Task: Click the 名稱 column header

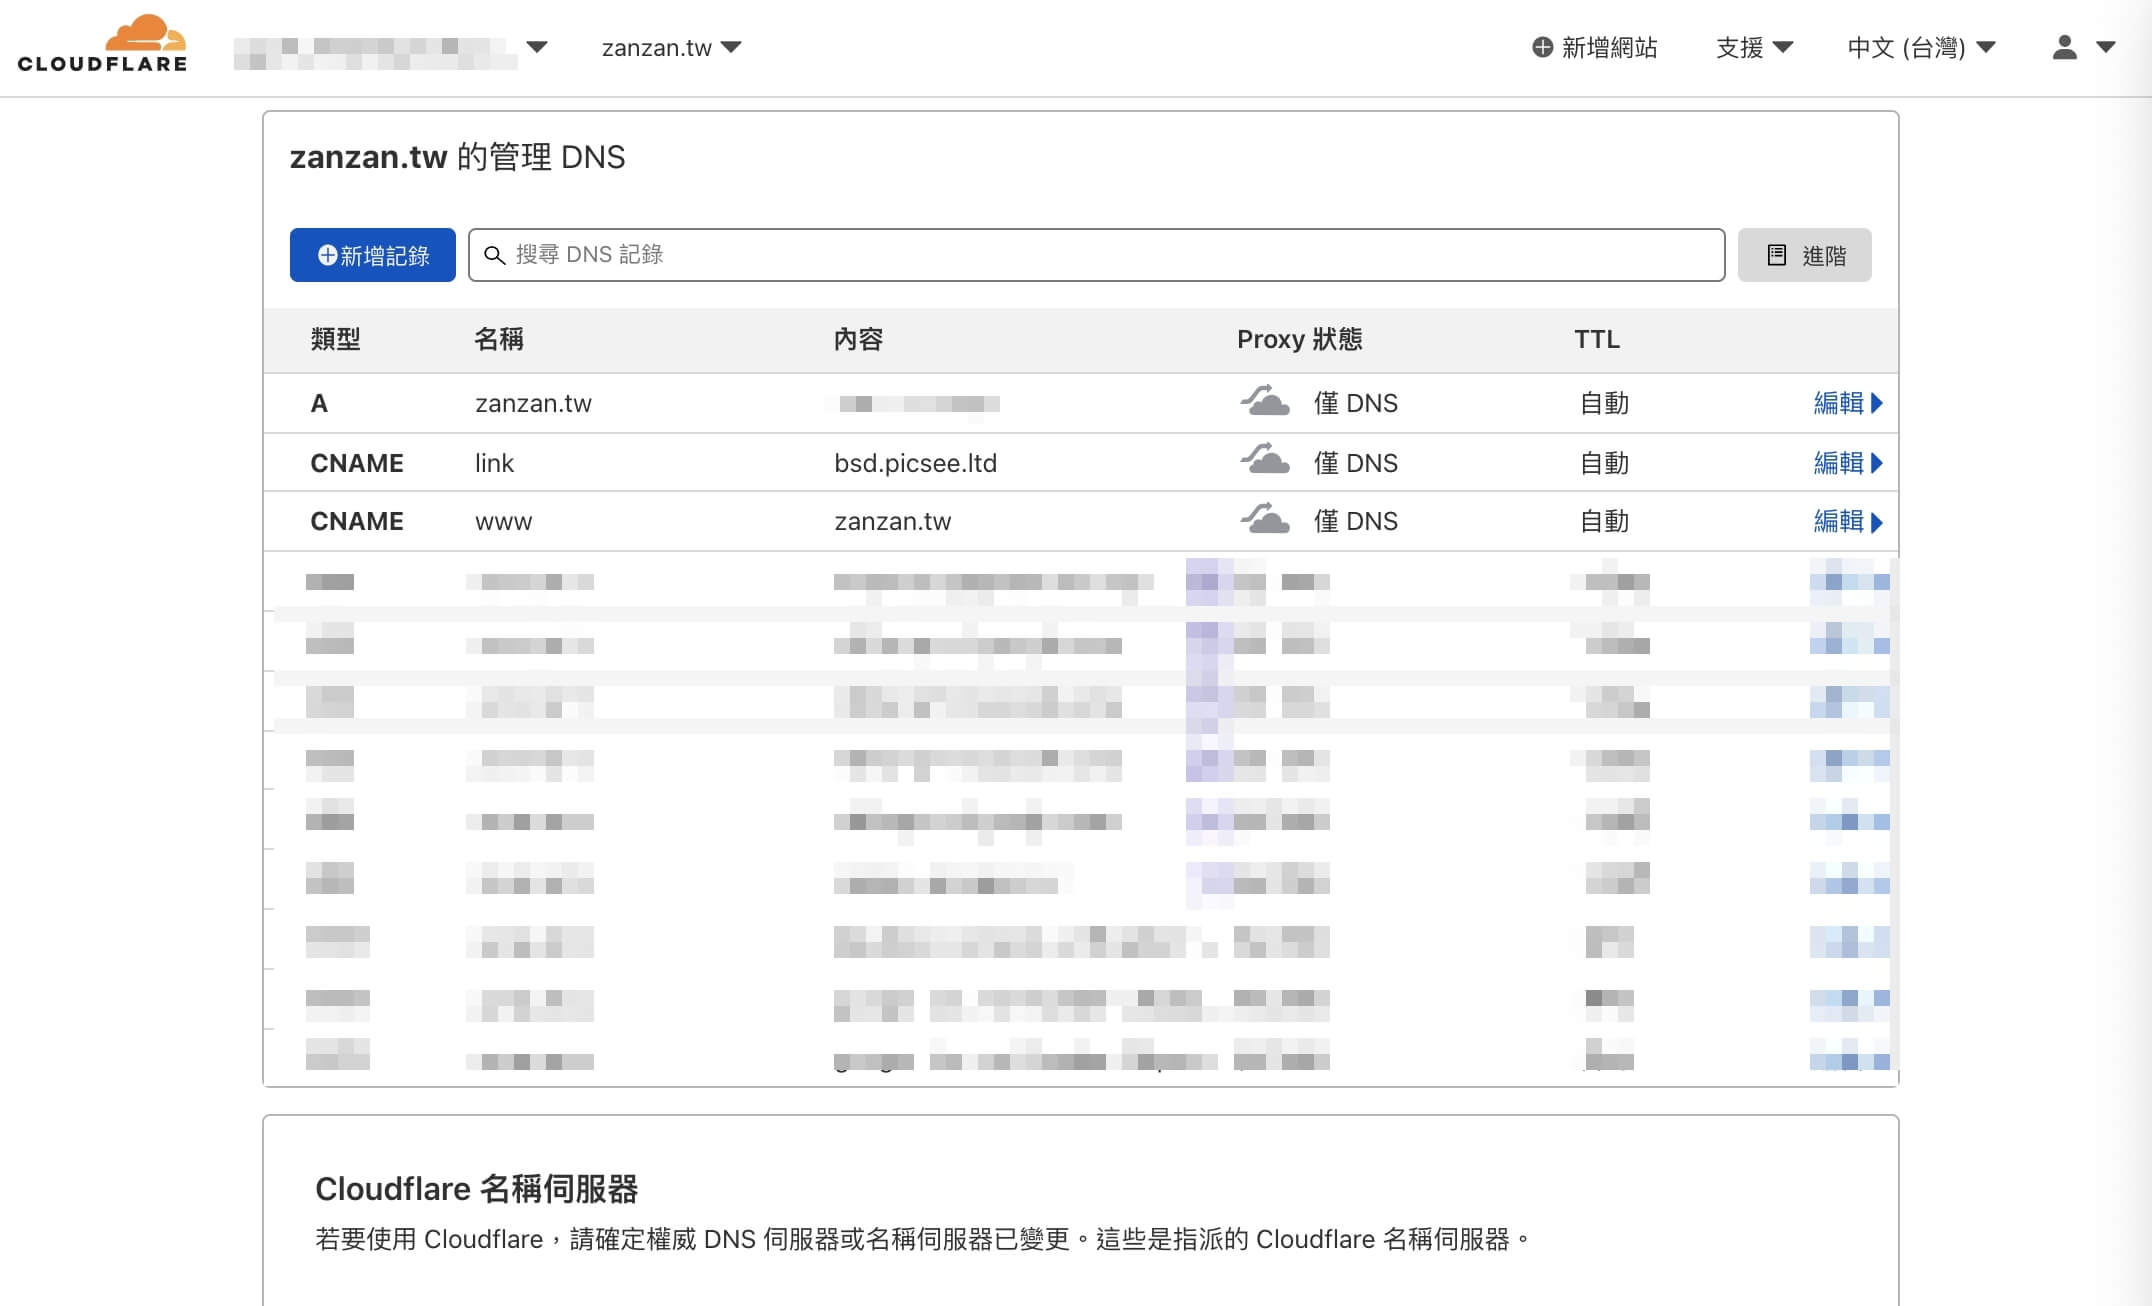Action: (x=499, y=339)
